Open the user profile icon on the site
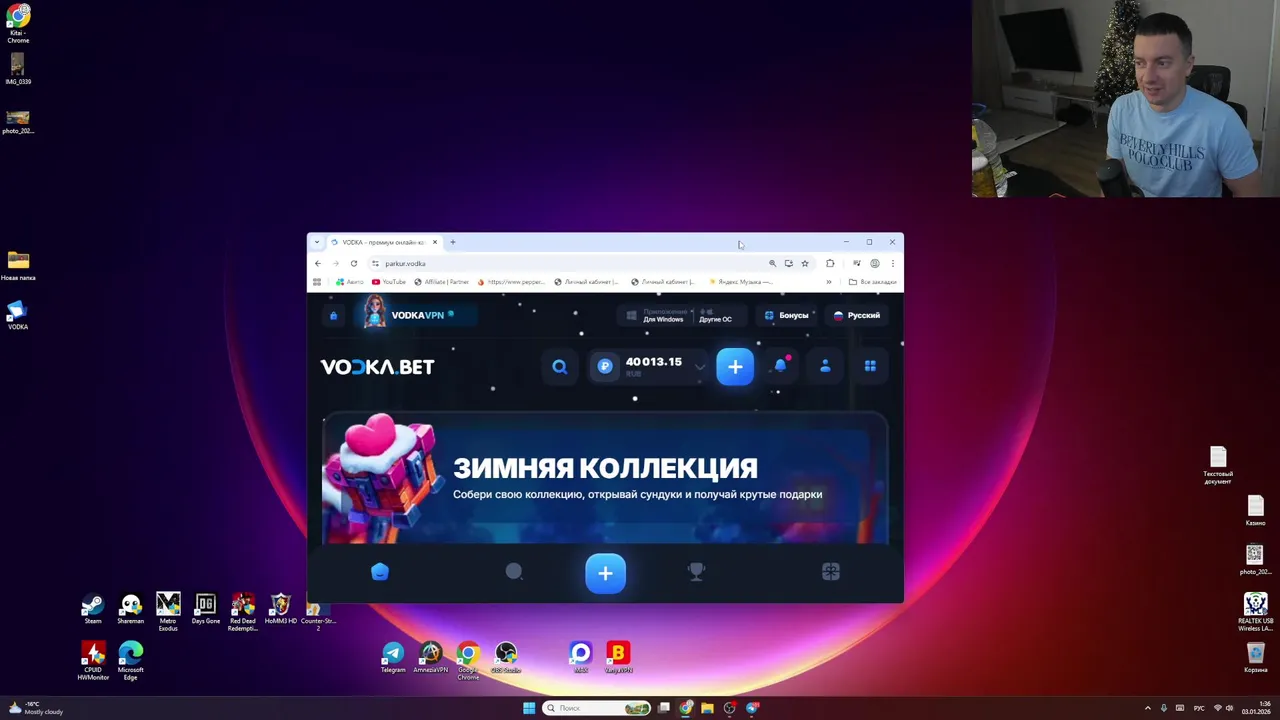The width and height of the screenshot is (1280, 720). pyautogui.click(x=825, y=367)
